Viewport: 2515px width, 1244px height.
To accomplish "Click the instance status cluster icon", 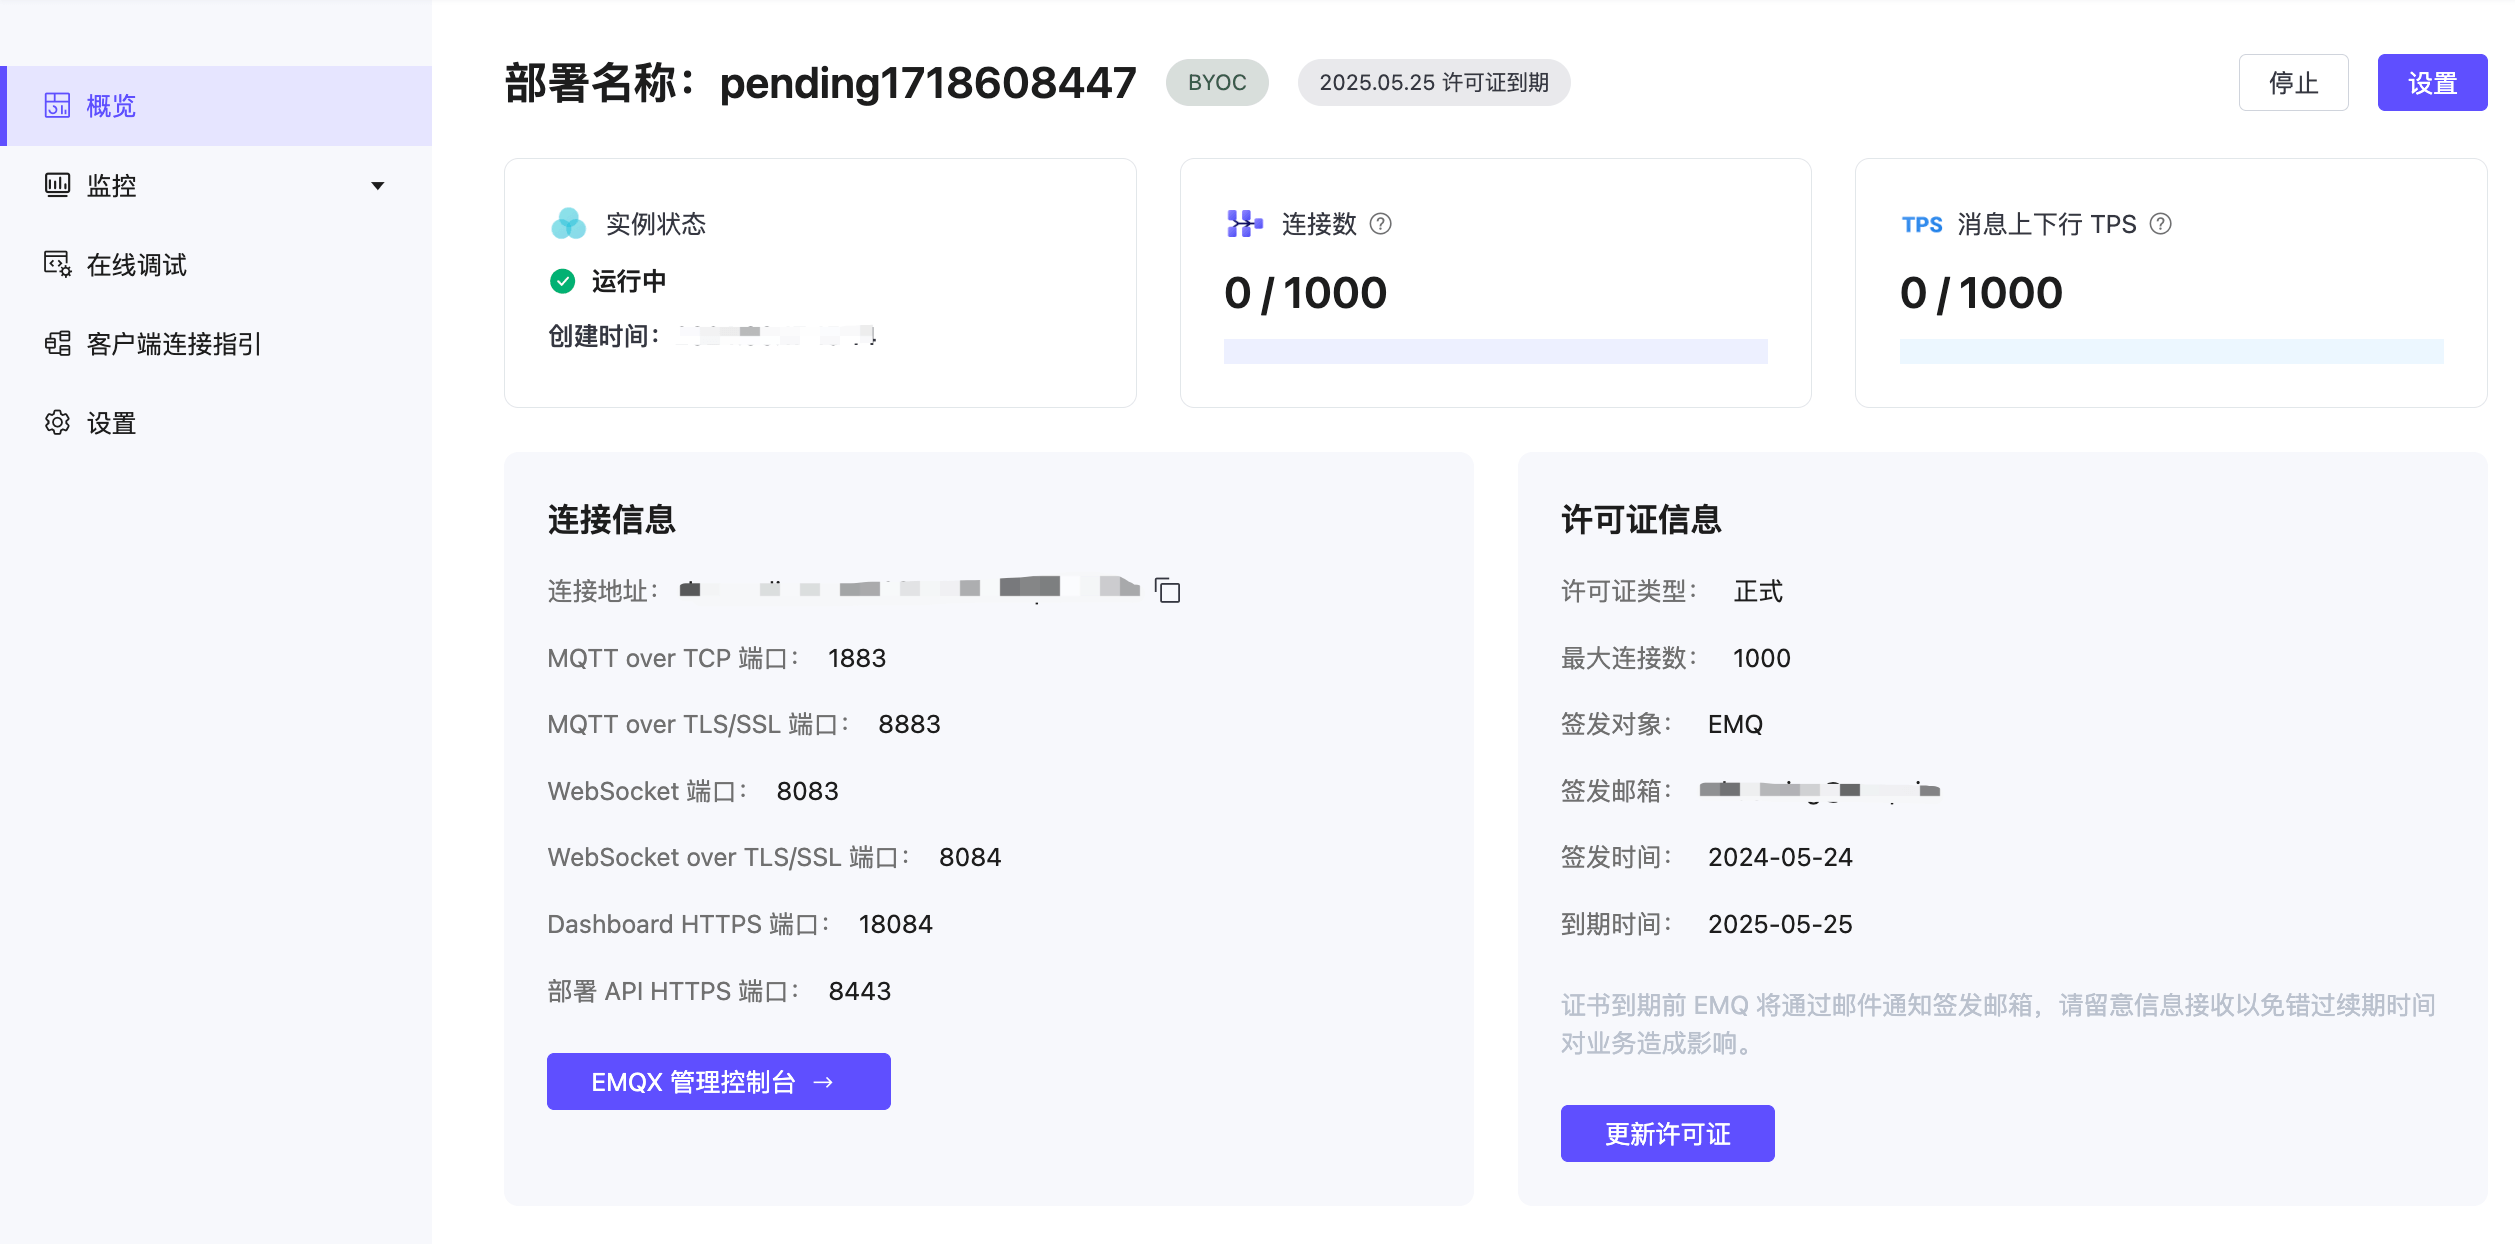I will click(569, 224).
